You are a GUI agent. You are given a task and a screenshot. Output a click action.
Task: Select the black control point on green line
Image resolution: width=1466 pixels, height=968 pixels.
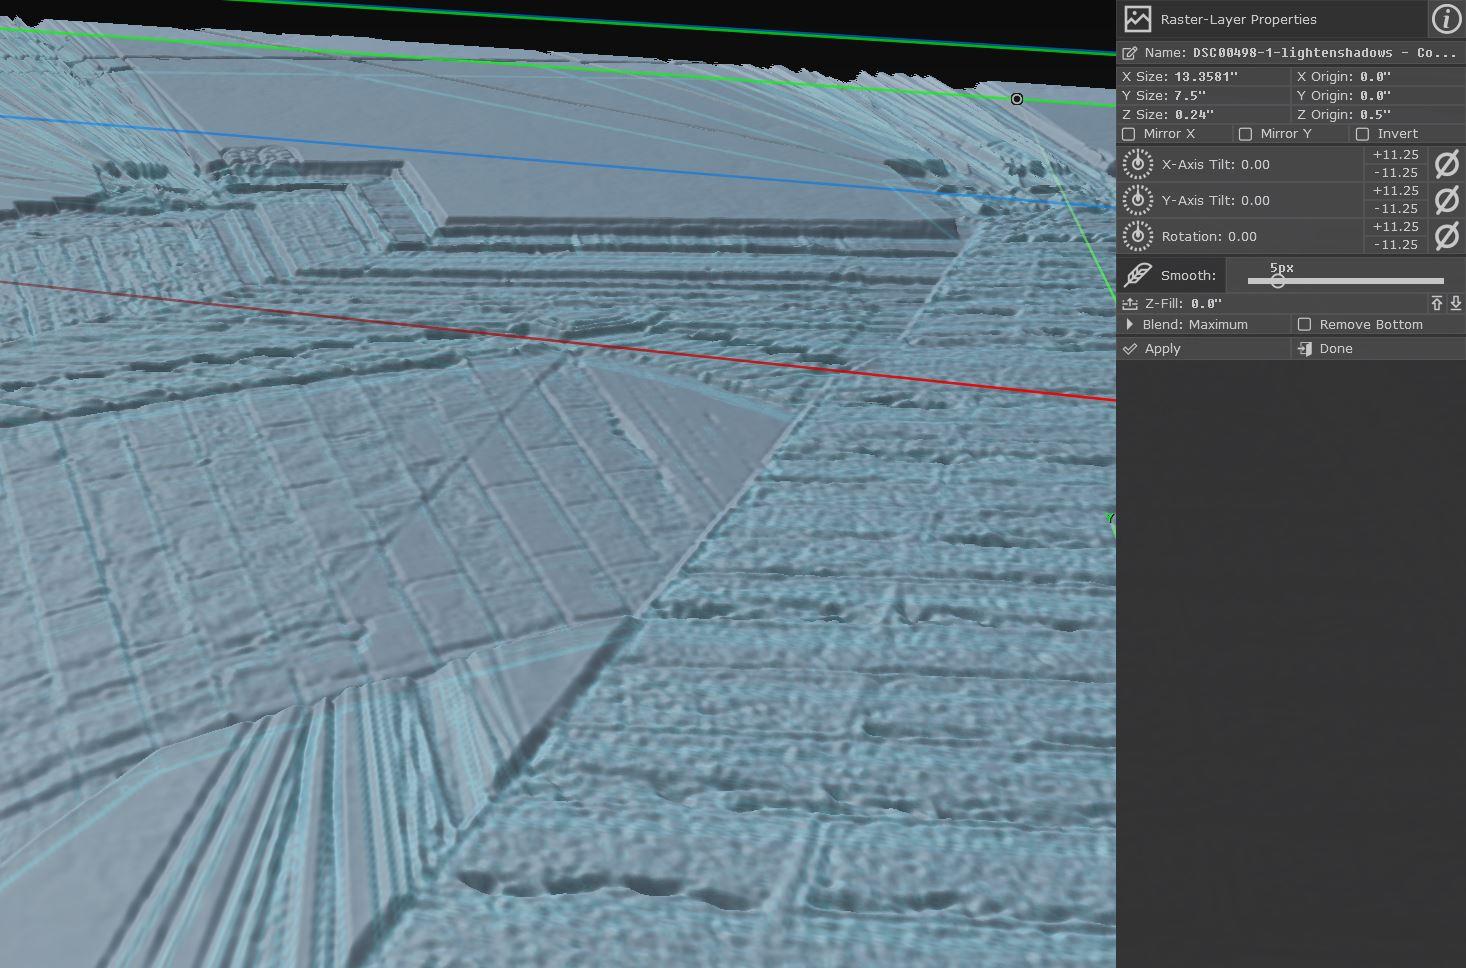[x=1017, y=99]
